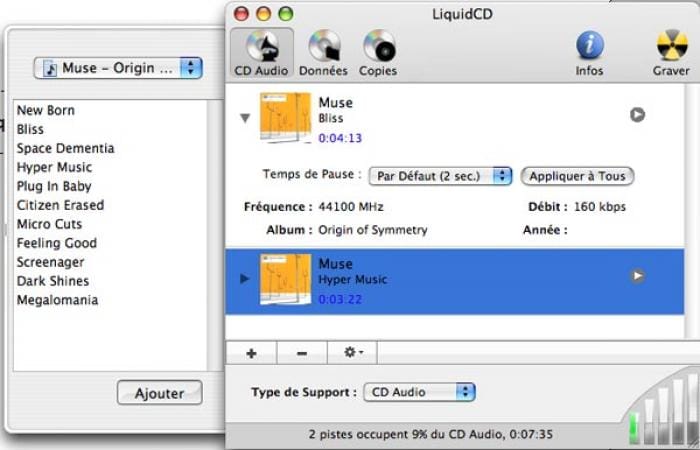This screenshot has width=700, height=450.
Task: Open the Type de Support dropdown
Action: point(420,392)
